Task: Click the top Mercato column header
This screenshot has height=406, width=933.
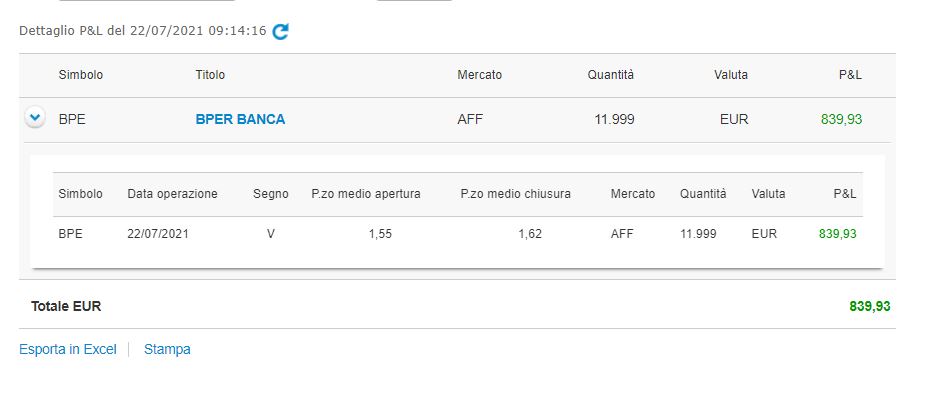Action: click(x=480, y=75)
